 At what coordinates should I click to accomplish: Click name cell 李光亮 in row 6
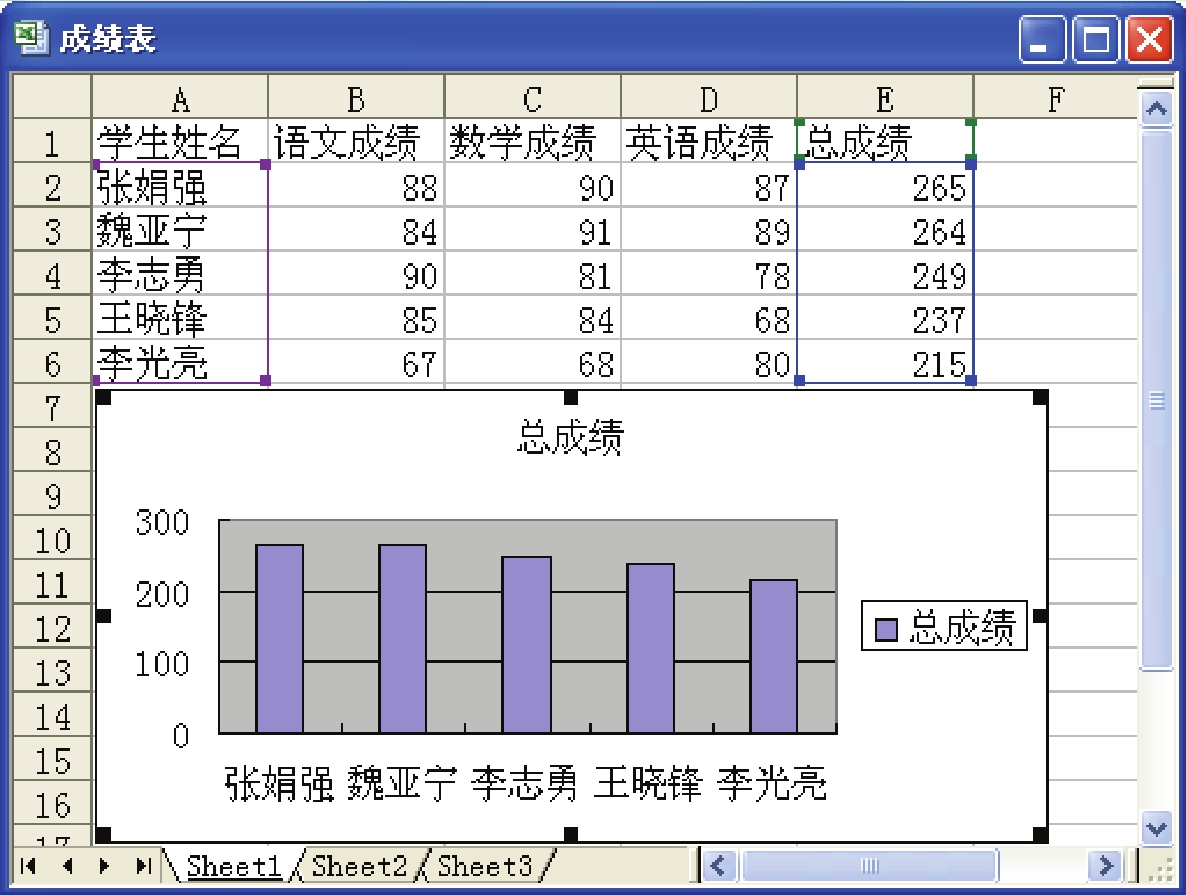pos(180,362)
